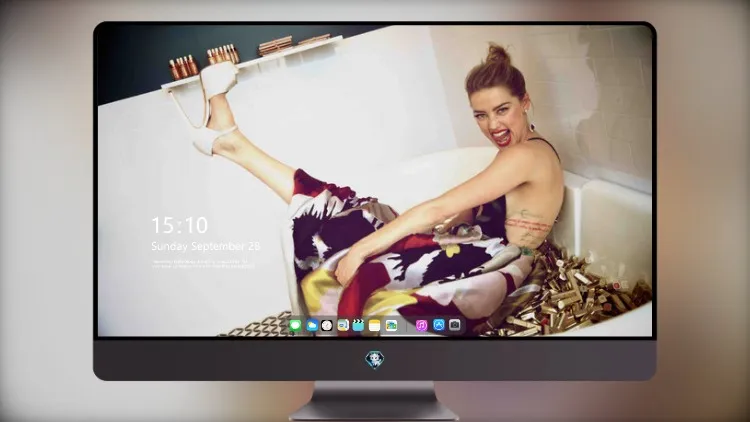The width and height of the screenshot is (750, 422).
Task: Open the clapperboard Videos app icon
Action: click(358, 325)
